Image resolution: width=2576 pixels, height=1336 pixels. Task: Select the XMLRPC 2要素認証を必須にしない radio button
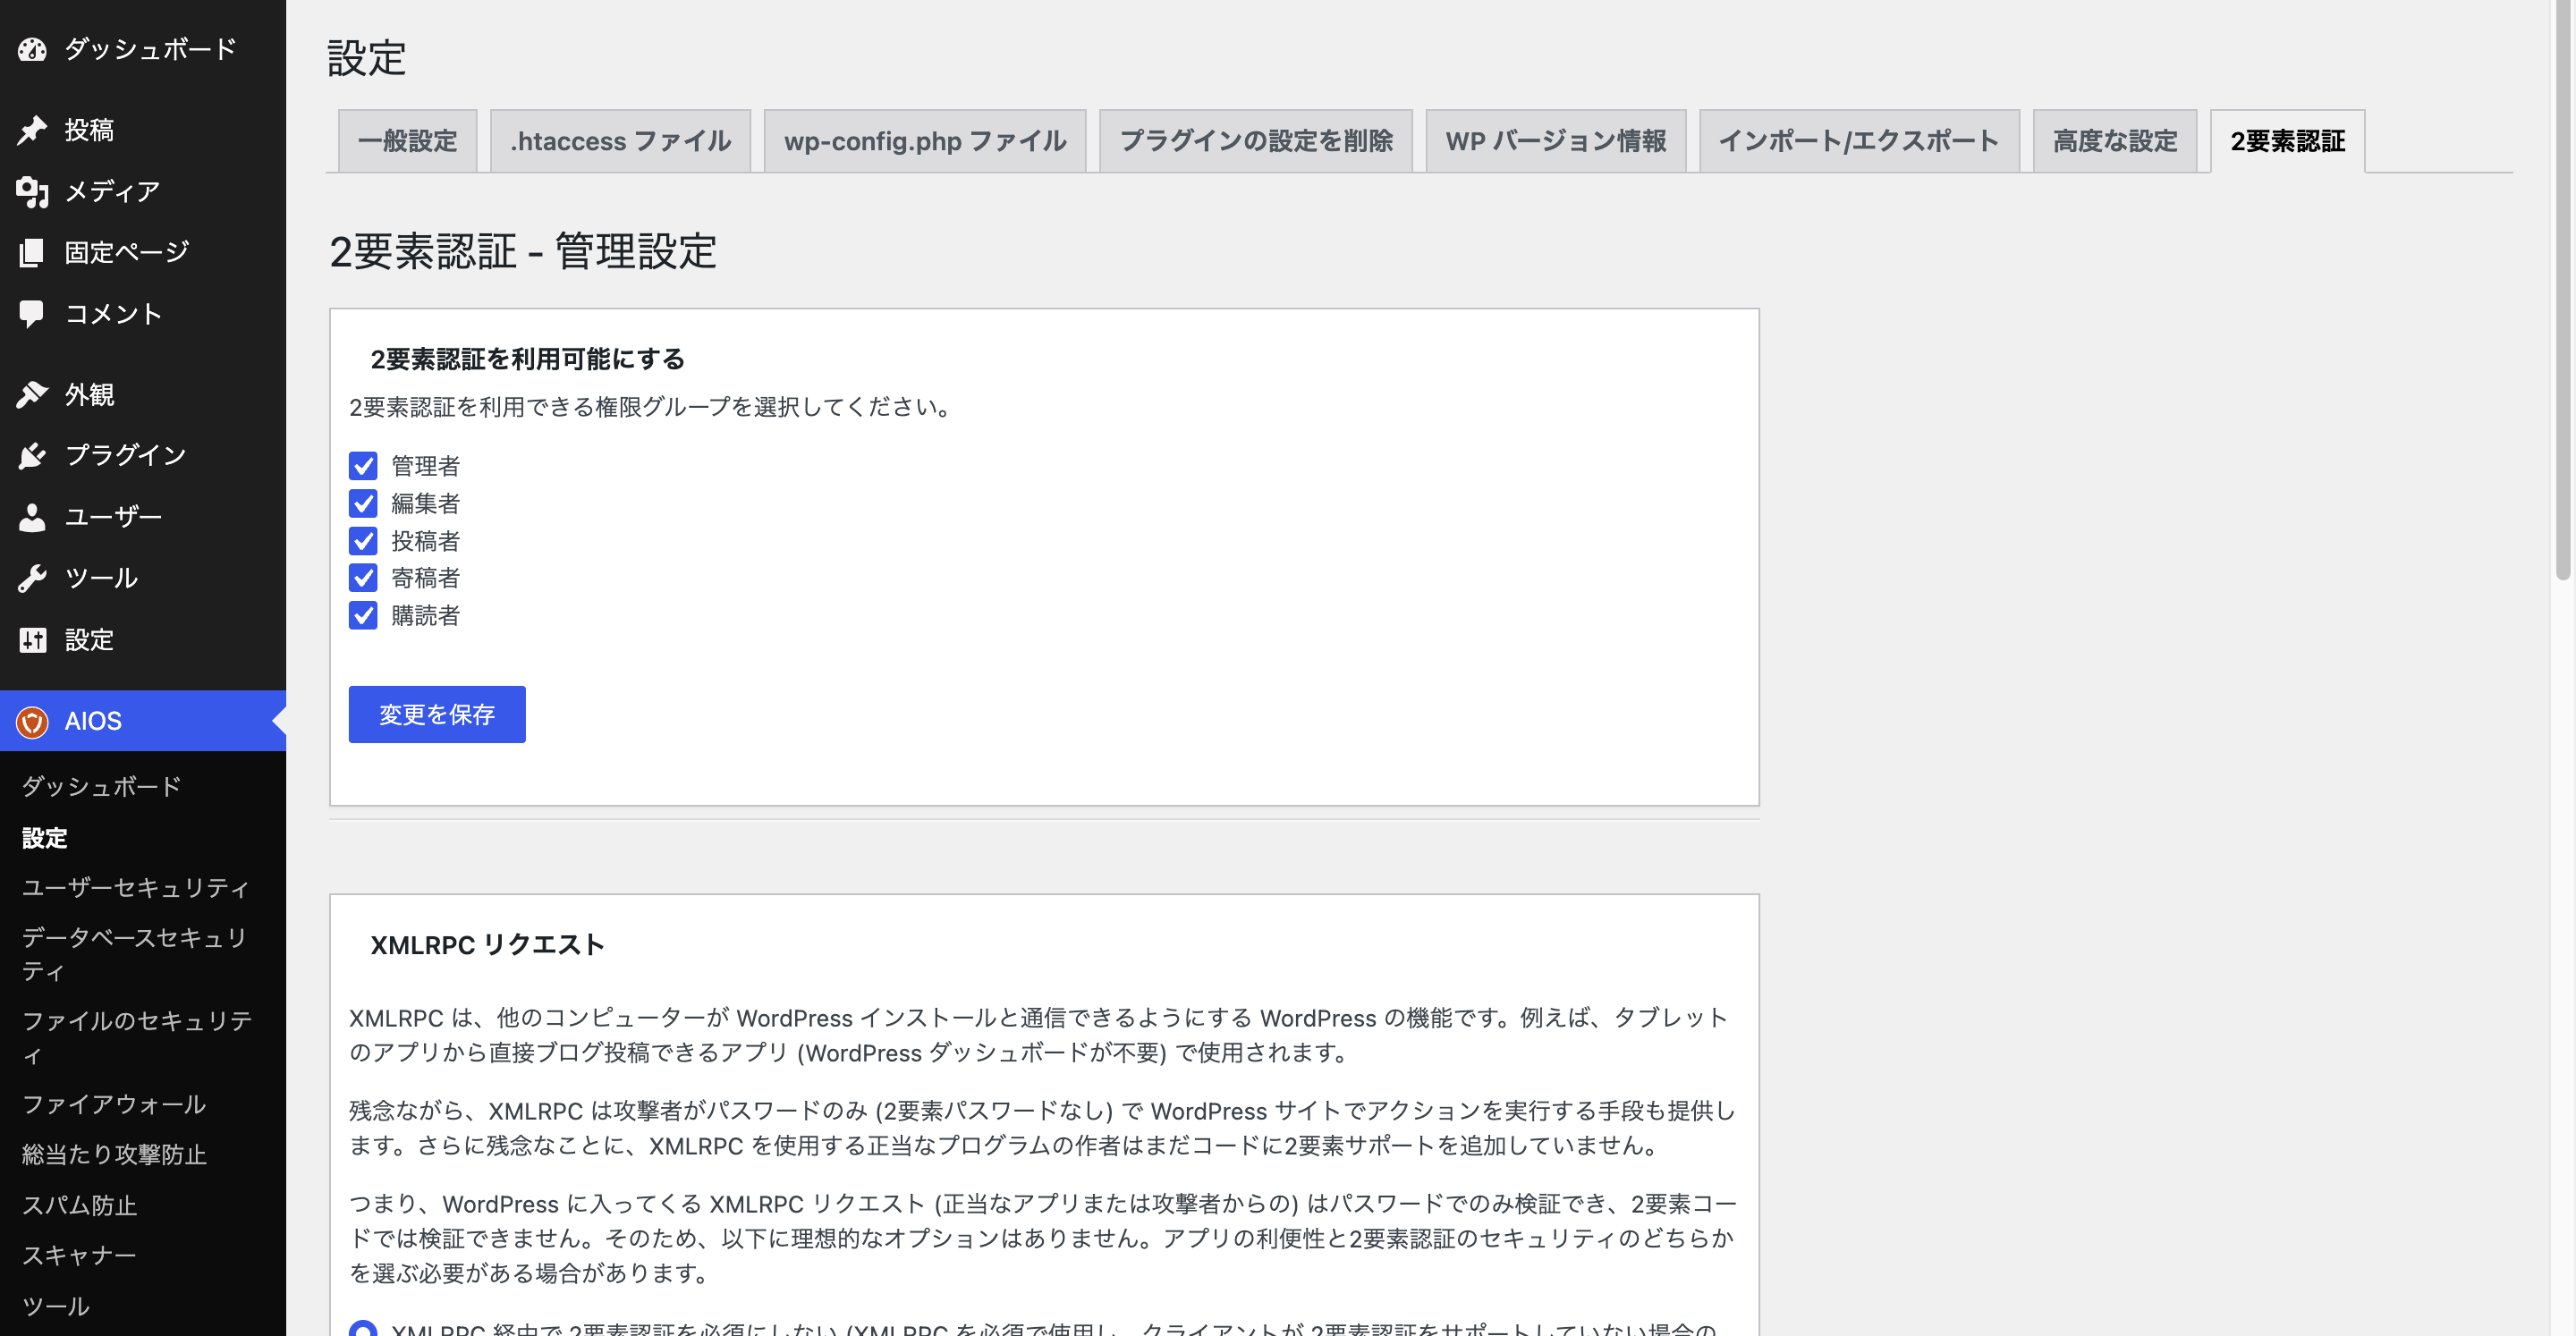click(x=363, y=1329)
